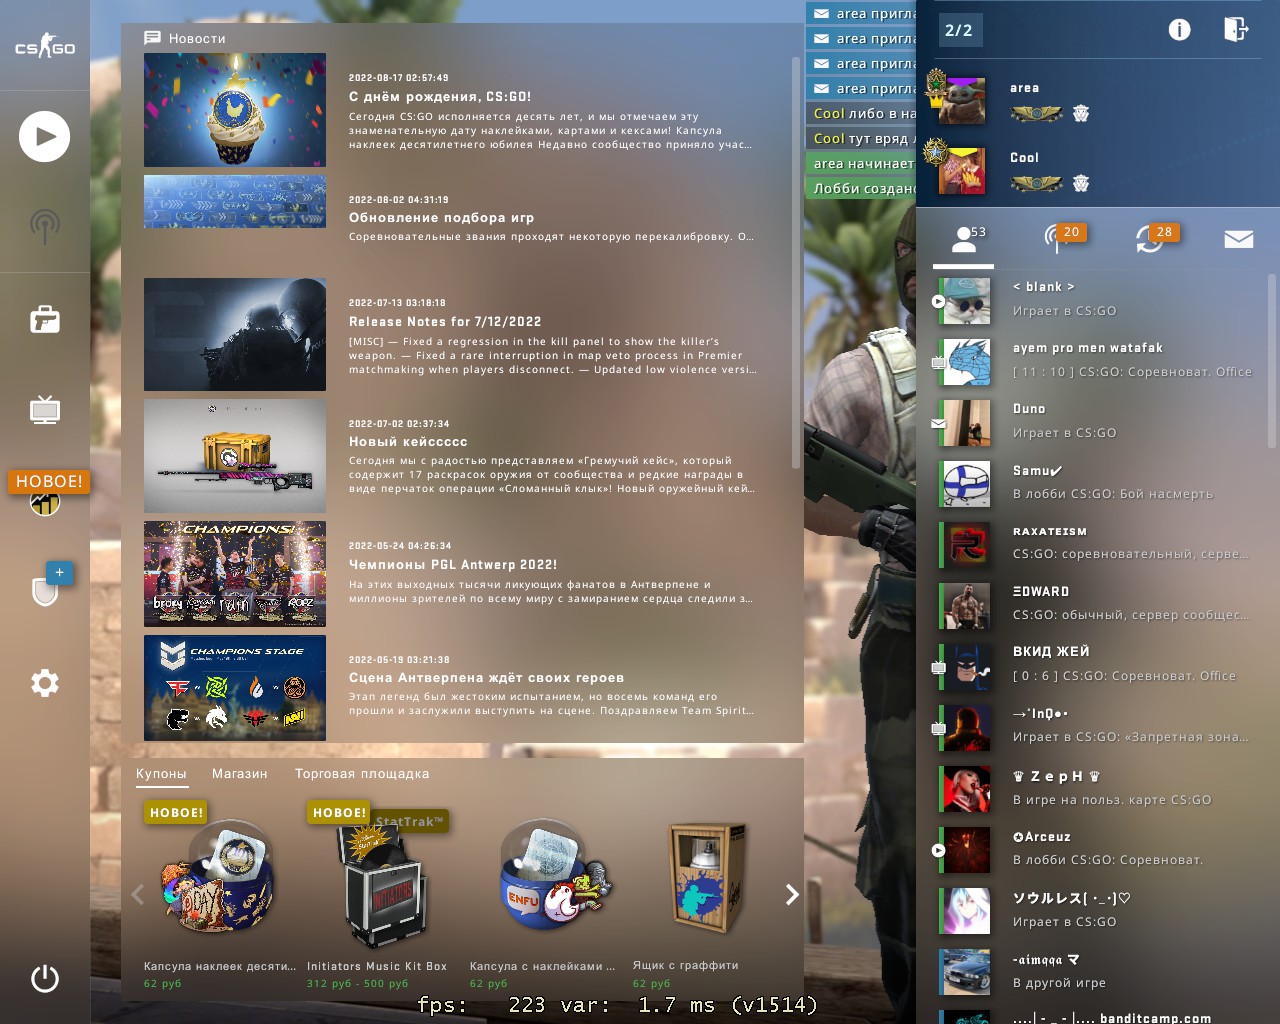Click the CS:GO logo home icon
The height and width of the screenshot is (1024, 1280).
(45, 47)
